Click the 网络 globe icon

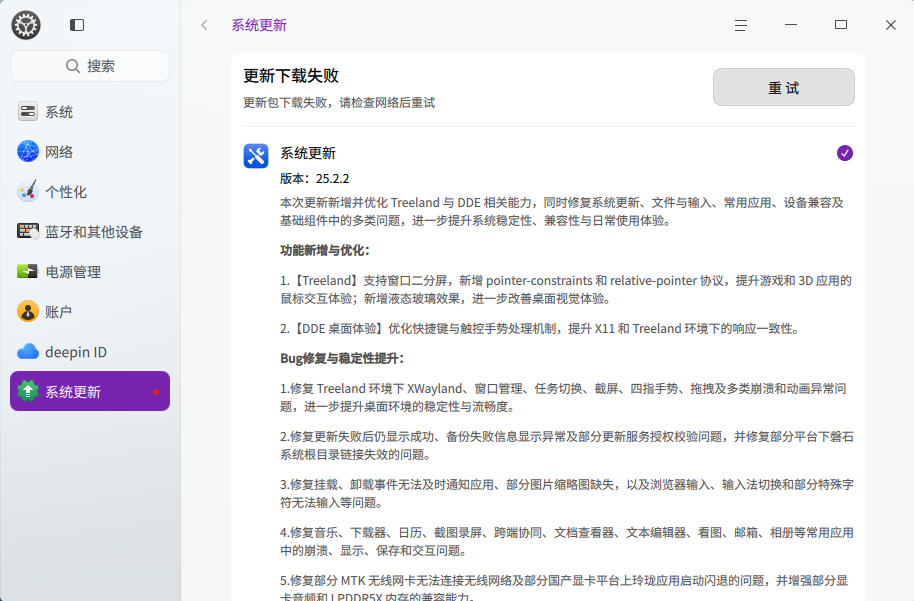pyautogui.click(x=27, y=152)
